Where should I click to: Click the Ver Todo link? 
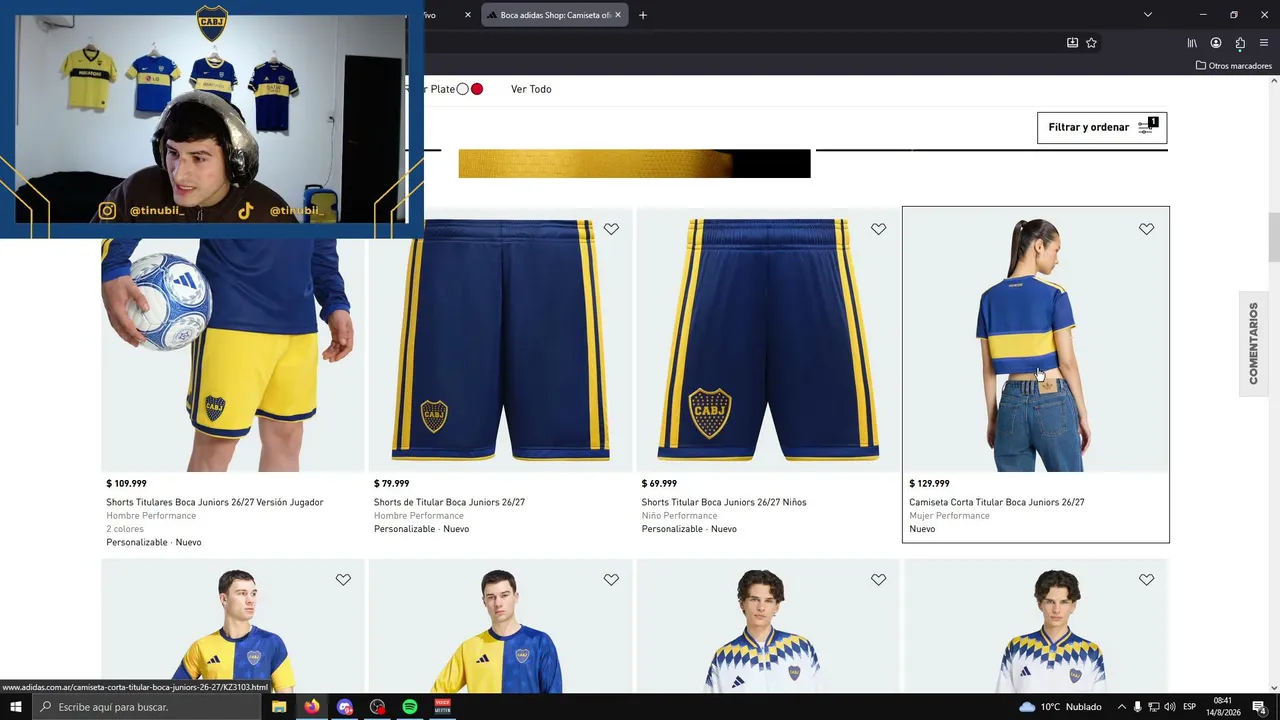(x=531, y=89)
